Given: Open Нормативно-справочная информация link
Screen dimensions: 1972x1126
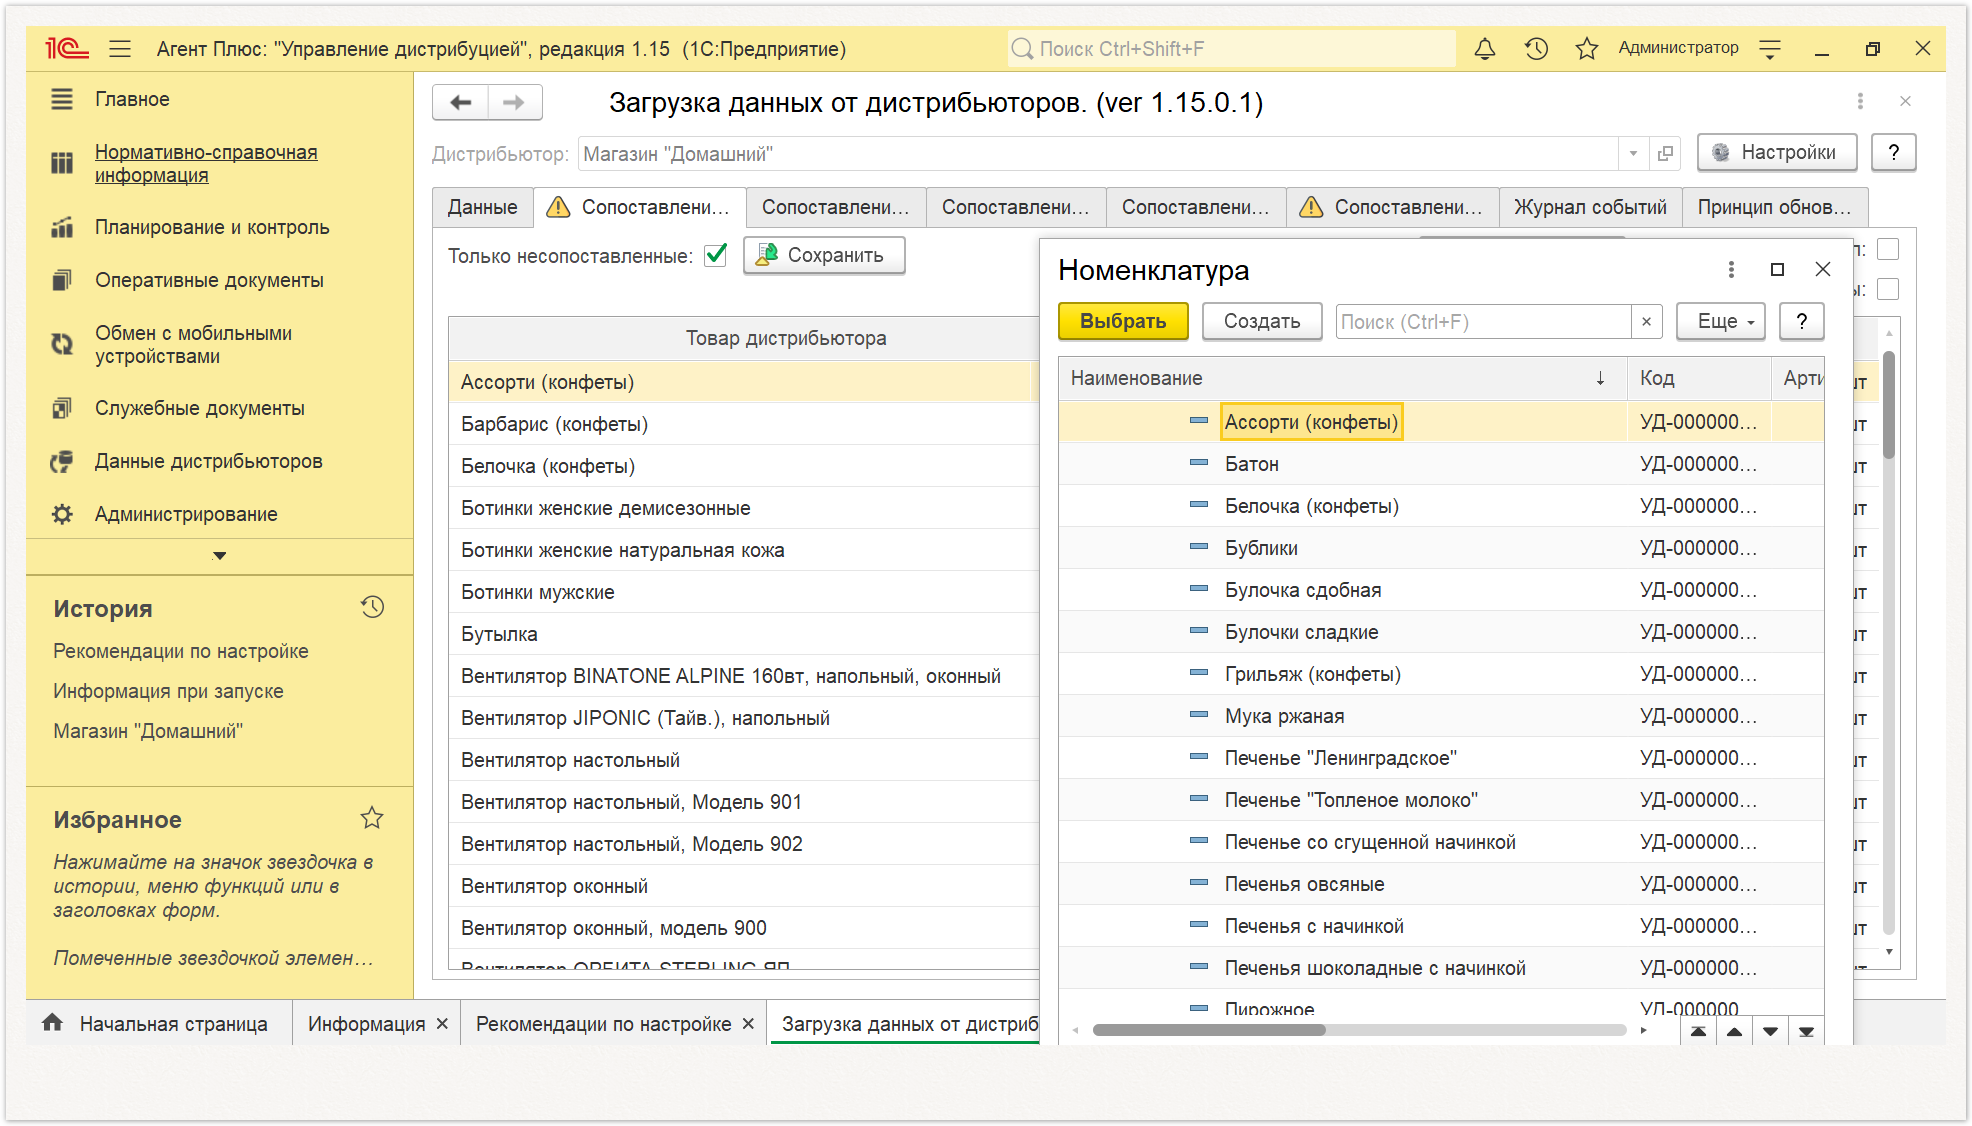Looking at the screenshot, I should click(206, 163).
